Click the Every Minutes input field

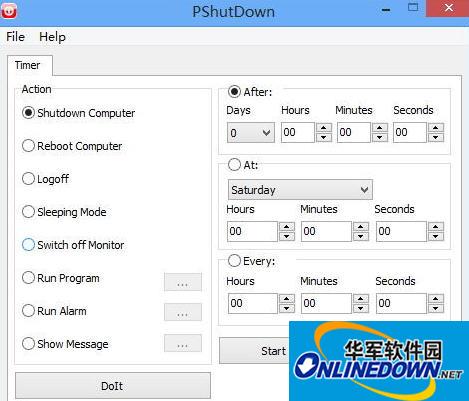[x=326, y=303]
